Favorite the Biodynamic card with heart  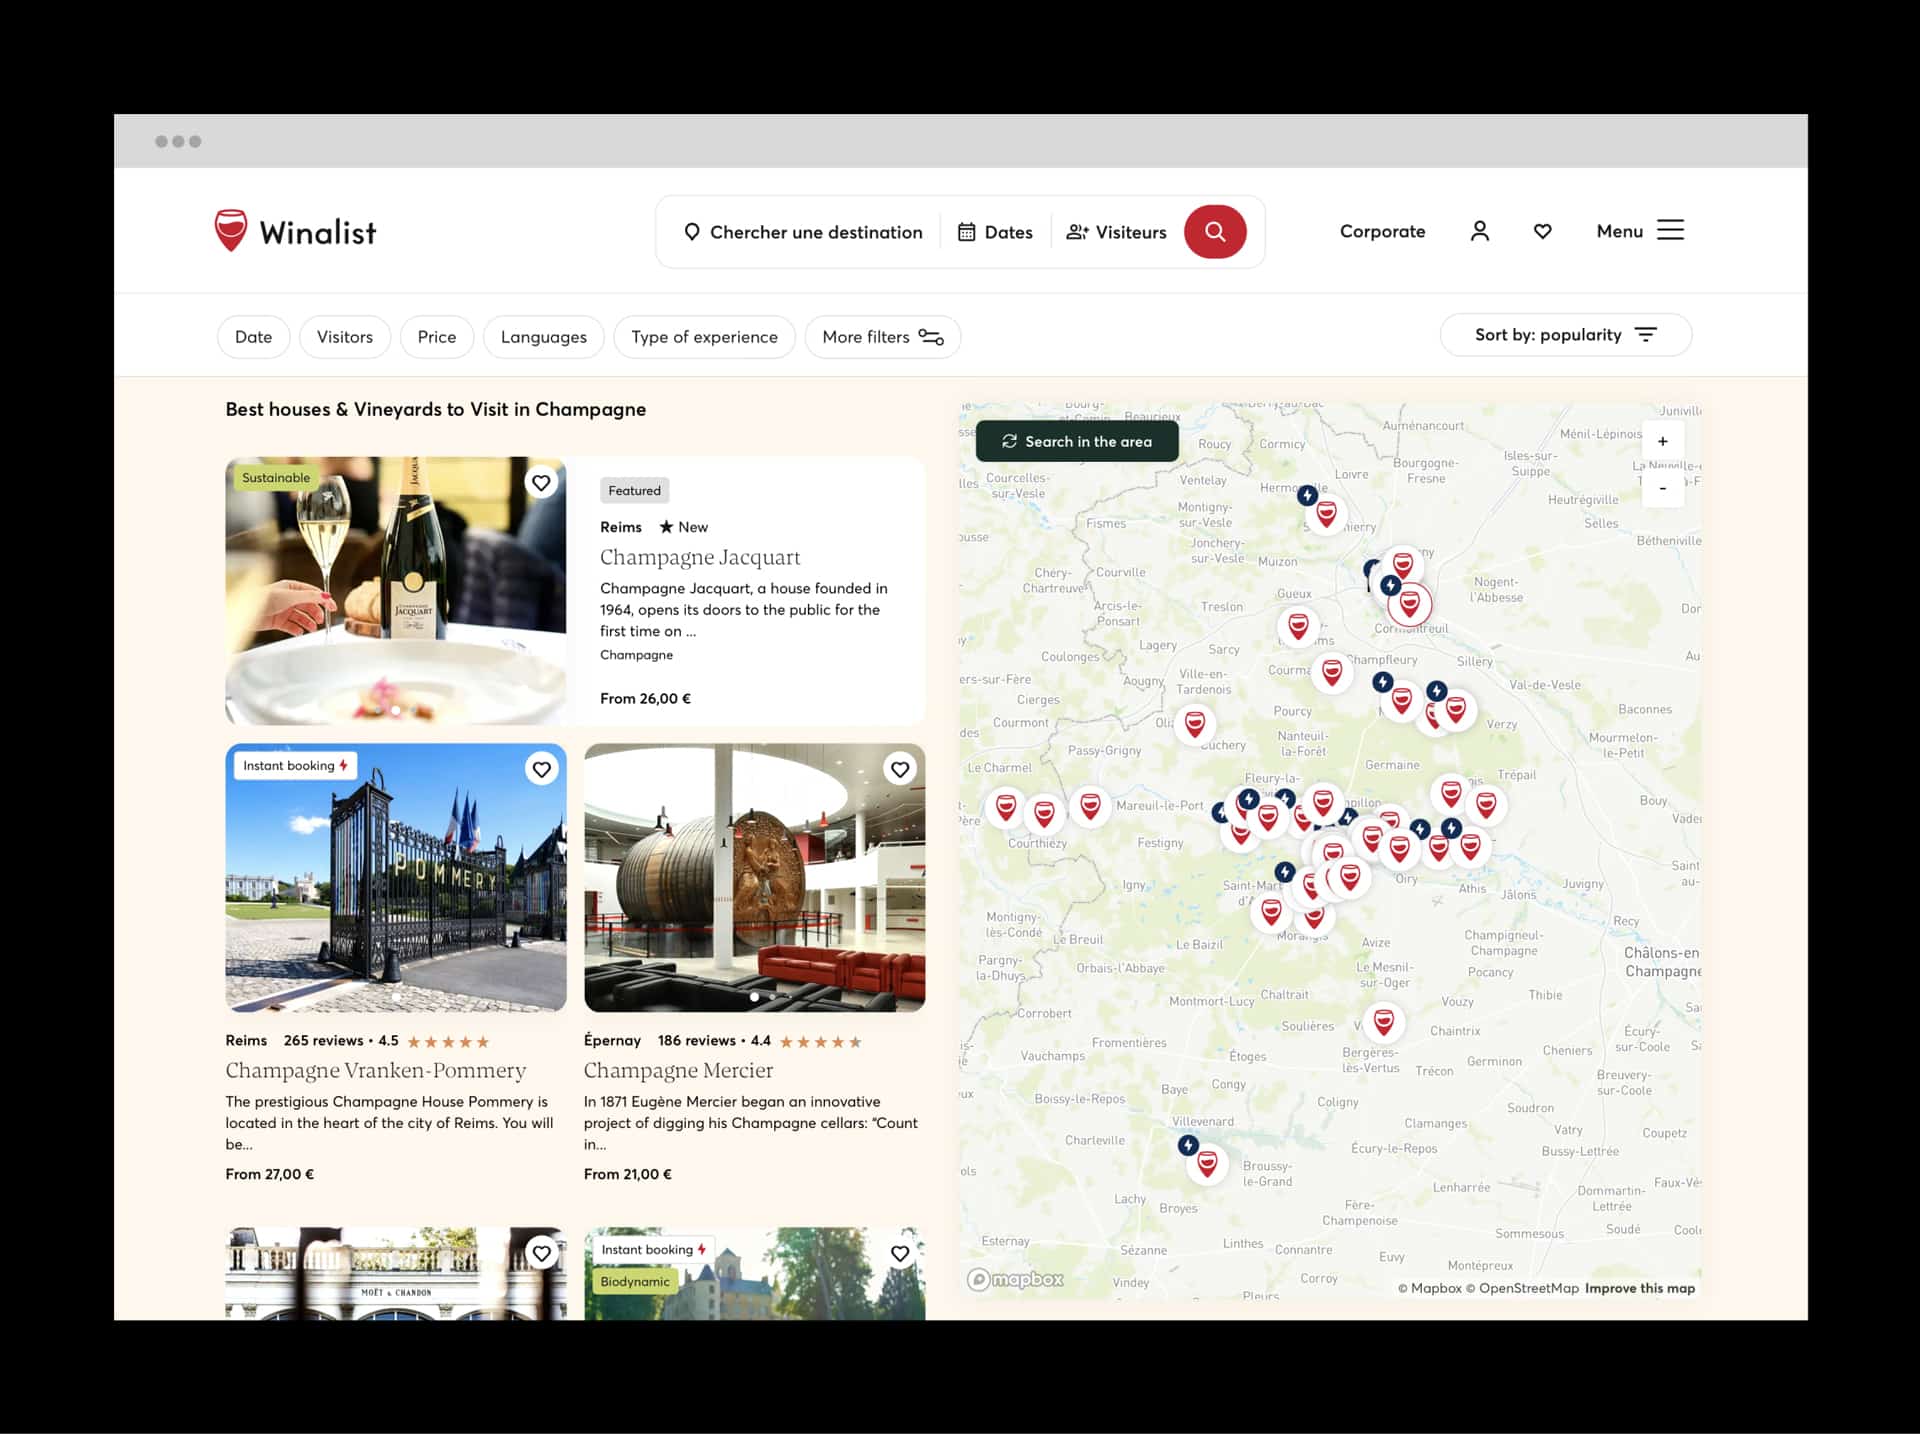coord(900,1253)
